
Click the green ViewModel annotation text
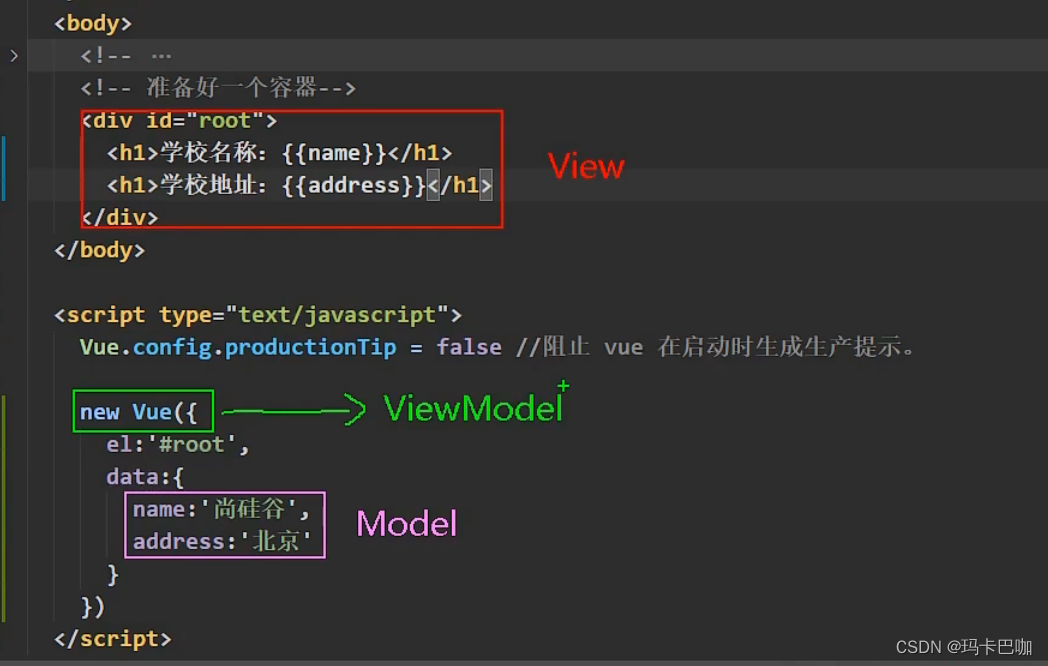point(473,406)
